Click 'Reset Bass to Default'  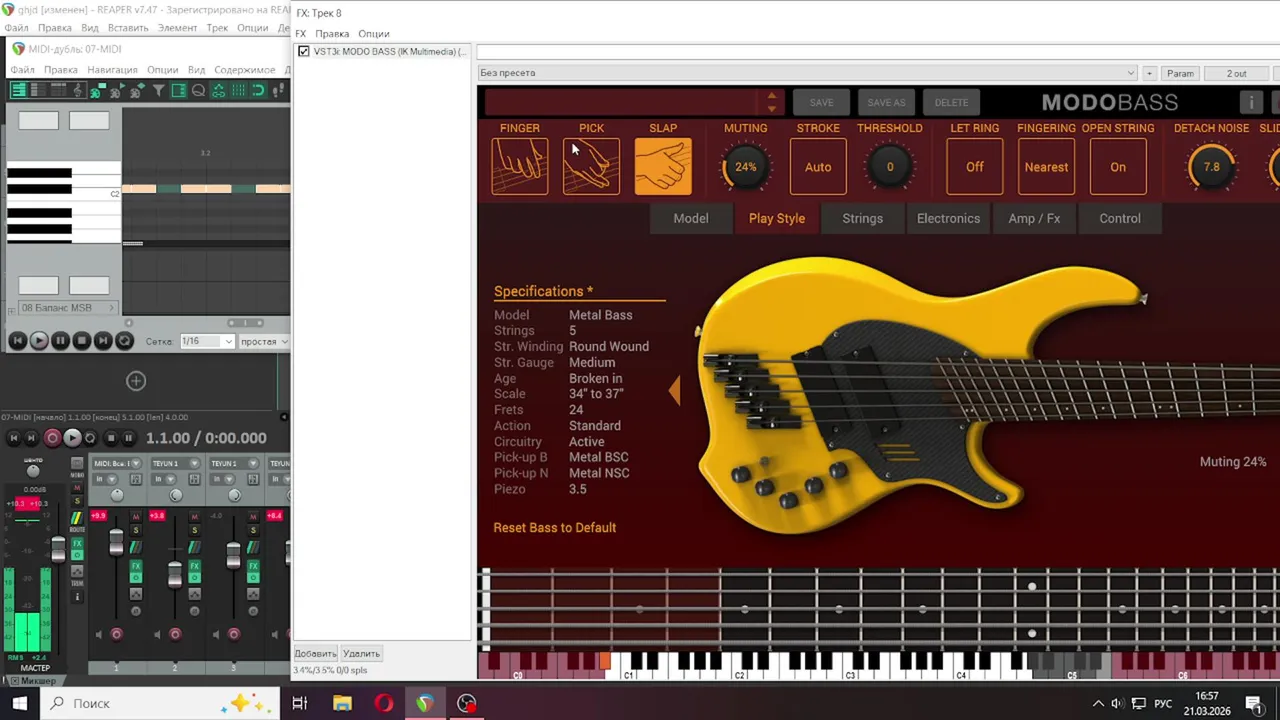point(555,527)
